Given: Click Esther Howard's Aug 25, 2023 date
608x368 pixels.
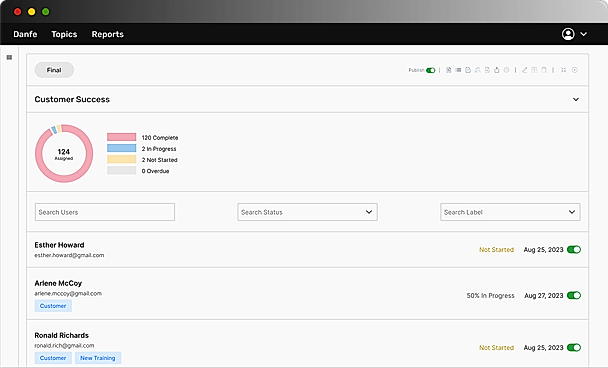Looking at the screenshot, I should 544,250.
